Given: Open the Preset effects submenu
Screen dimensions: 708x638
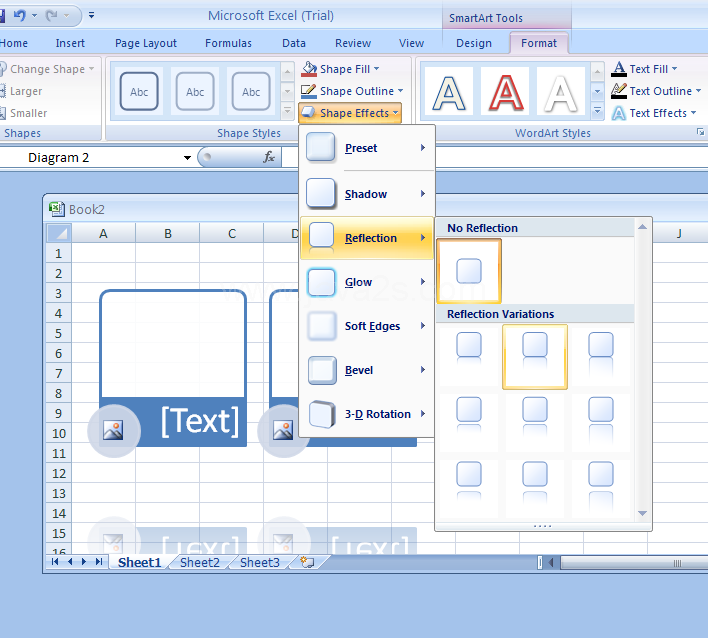Looking at the screenshot, I should [x=367, y=148].
